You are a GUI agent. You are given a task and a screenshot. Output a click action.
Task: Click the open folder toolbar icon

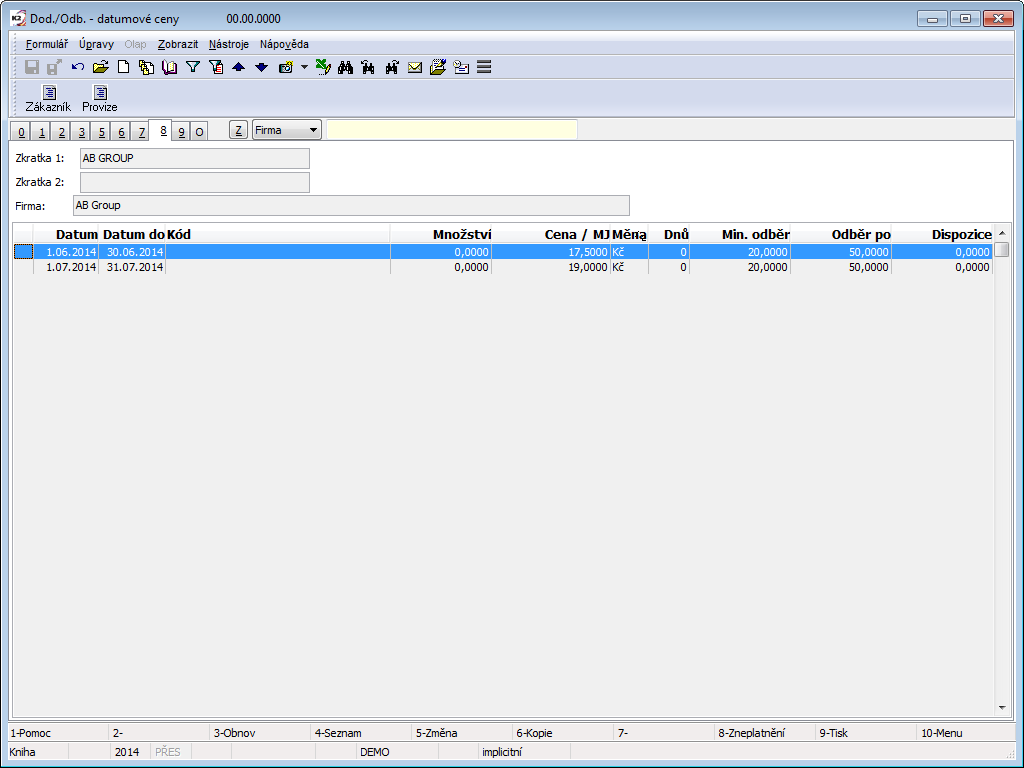(x=101, y=67)
